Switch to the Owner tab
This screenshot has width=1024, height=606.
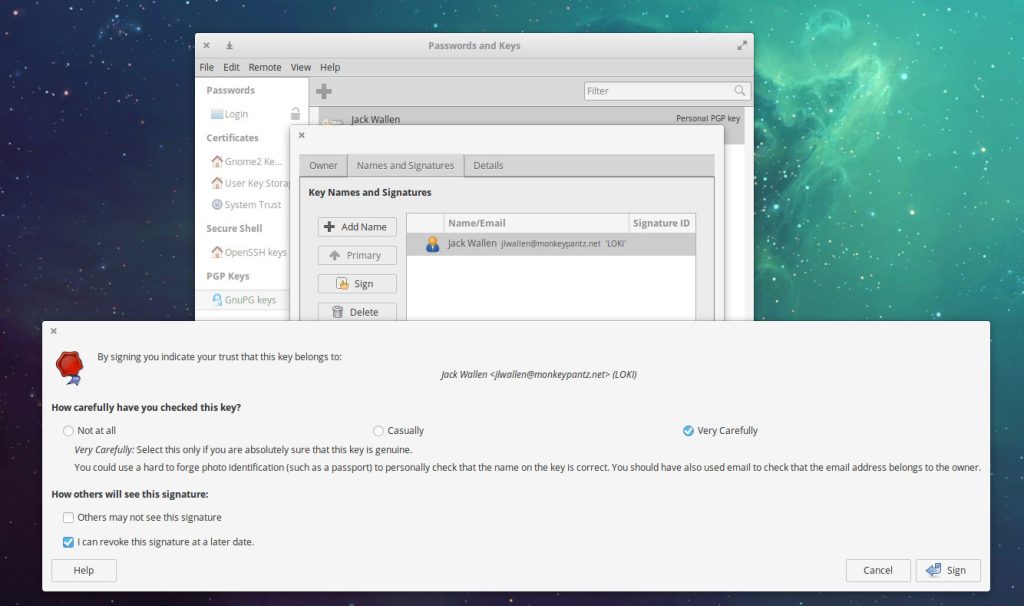(323, 166)
